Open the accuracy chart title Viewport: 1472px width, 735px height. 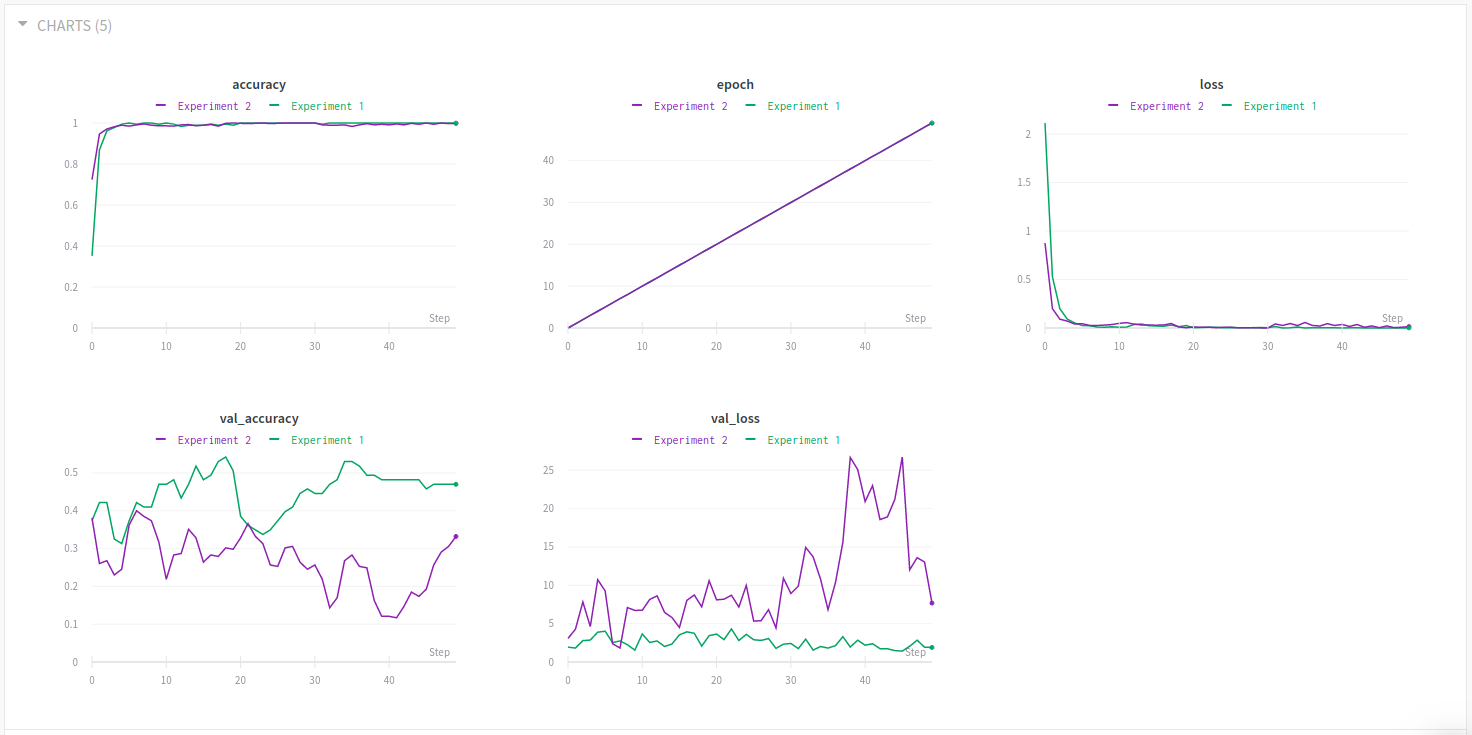[259, 85]
